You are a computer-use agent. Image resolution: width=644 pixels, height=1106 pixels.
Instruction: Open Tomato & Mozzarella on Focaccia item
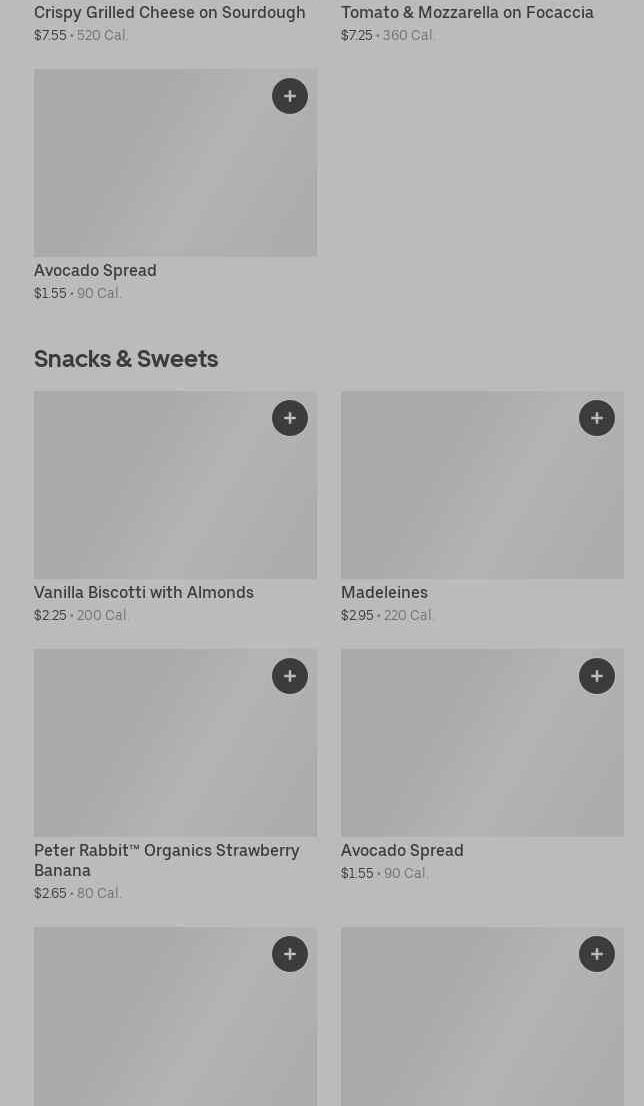click(x=467, y=13)
